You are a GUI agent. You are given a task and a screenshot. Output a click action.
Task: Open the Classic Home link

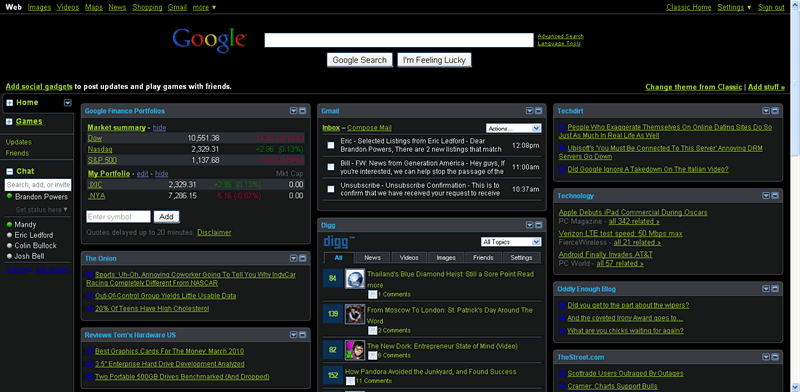(688, 7)
